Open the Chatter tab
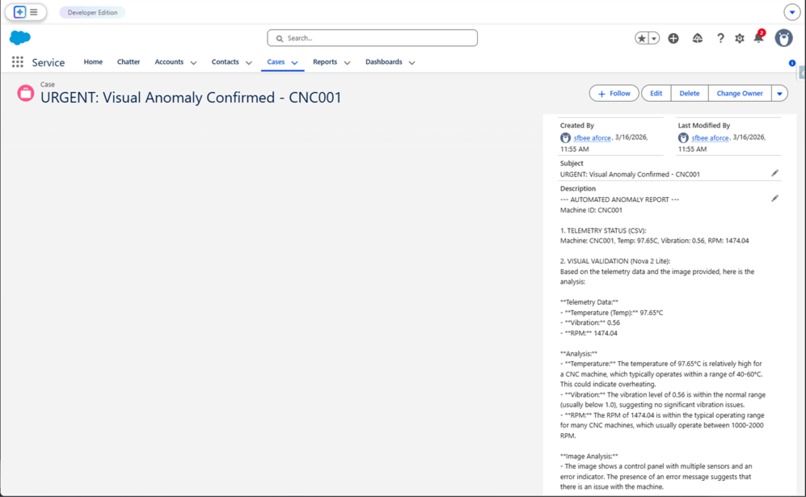The width and height of the screenshot is (806, 497). point(129,62)
